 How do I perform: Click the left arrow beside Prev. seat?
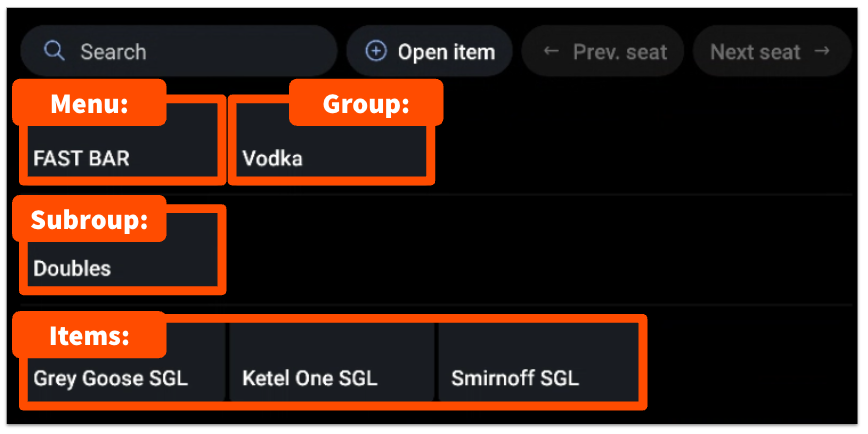(x=550, y=51)
